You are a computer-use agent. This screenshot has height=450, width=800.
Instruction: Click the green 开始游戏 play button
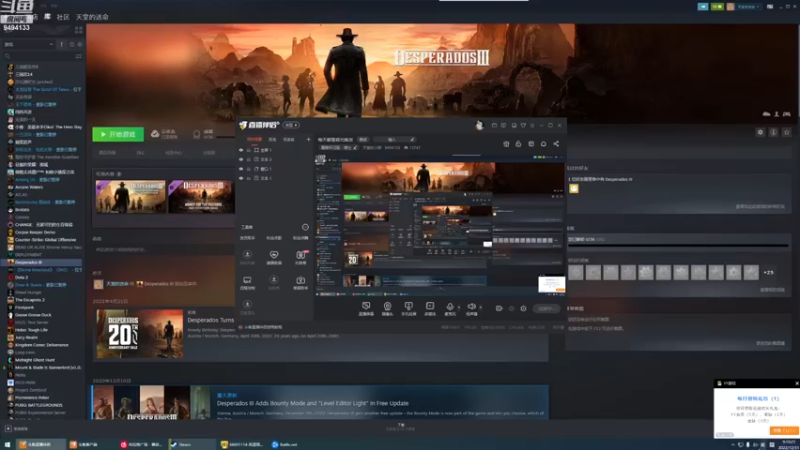tap(118, 134)
